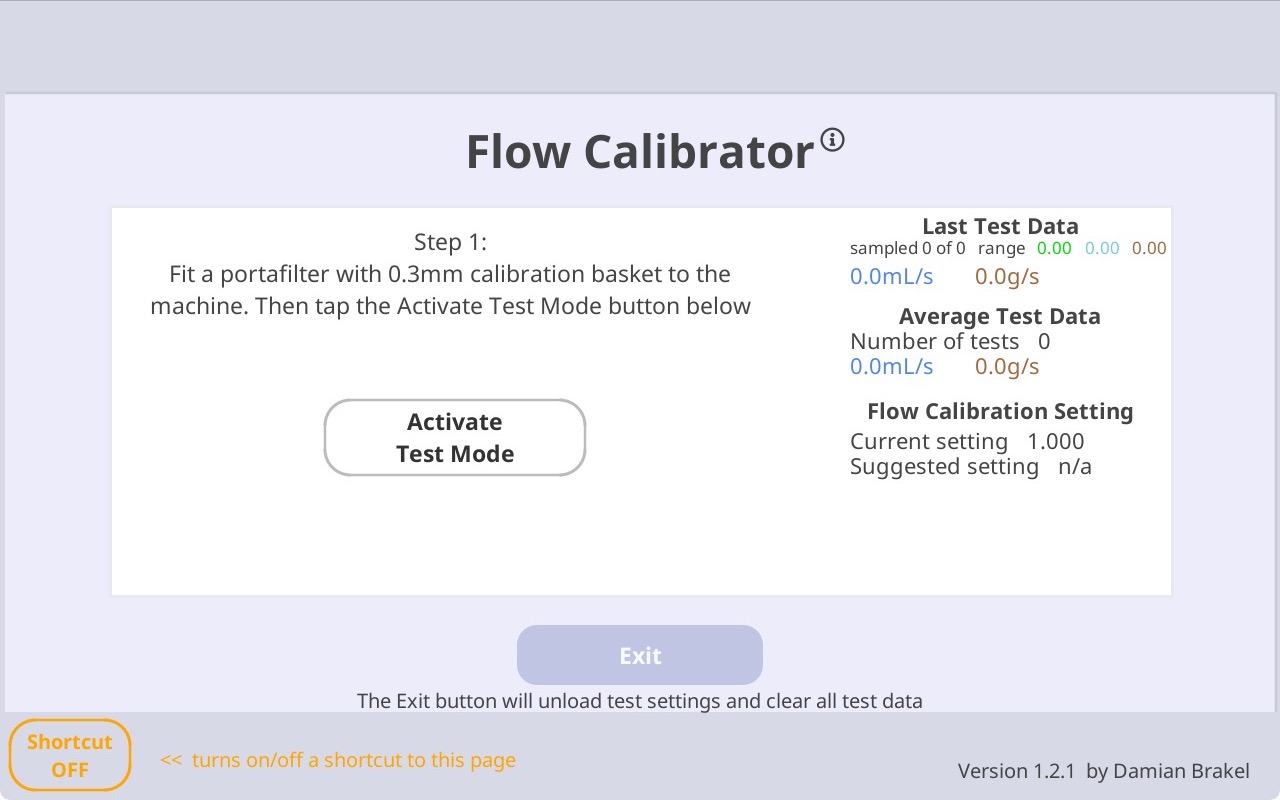Tap the Activate Test Mode button
The image size is (1280, 800).
pyautogui.click(x=455, y=438)
